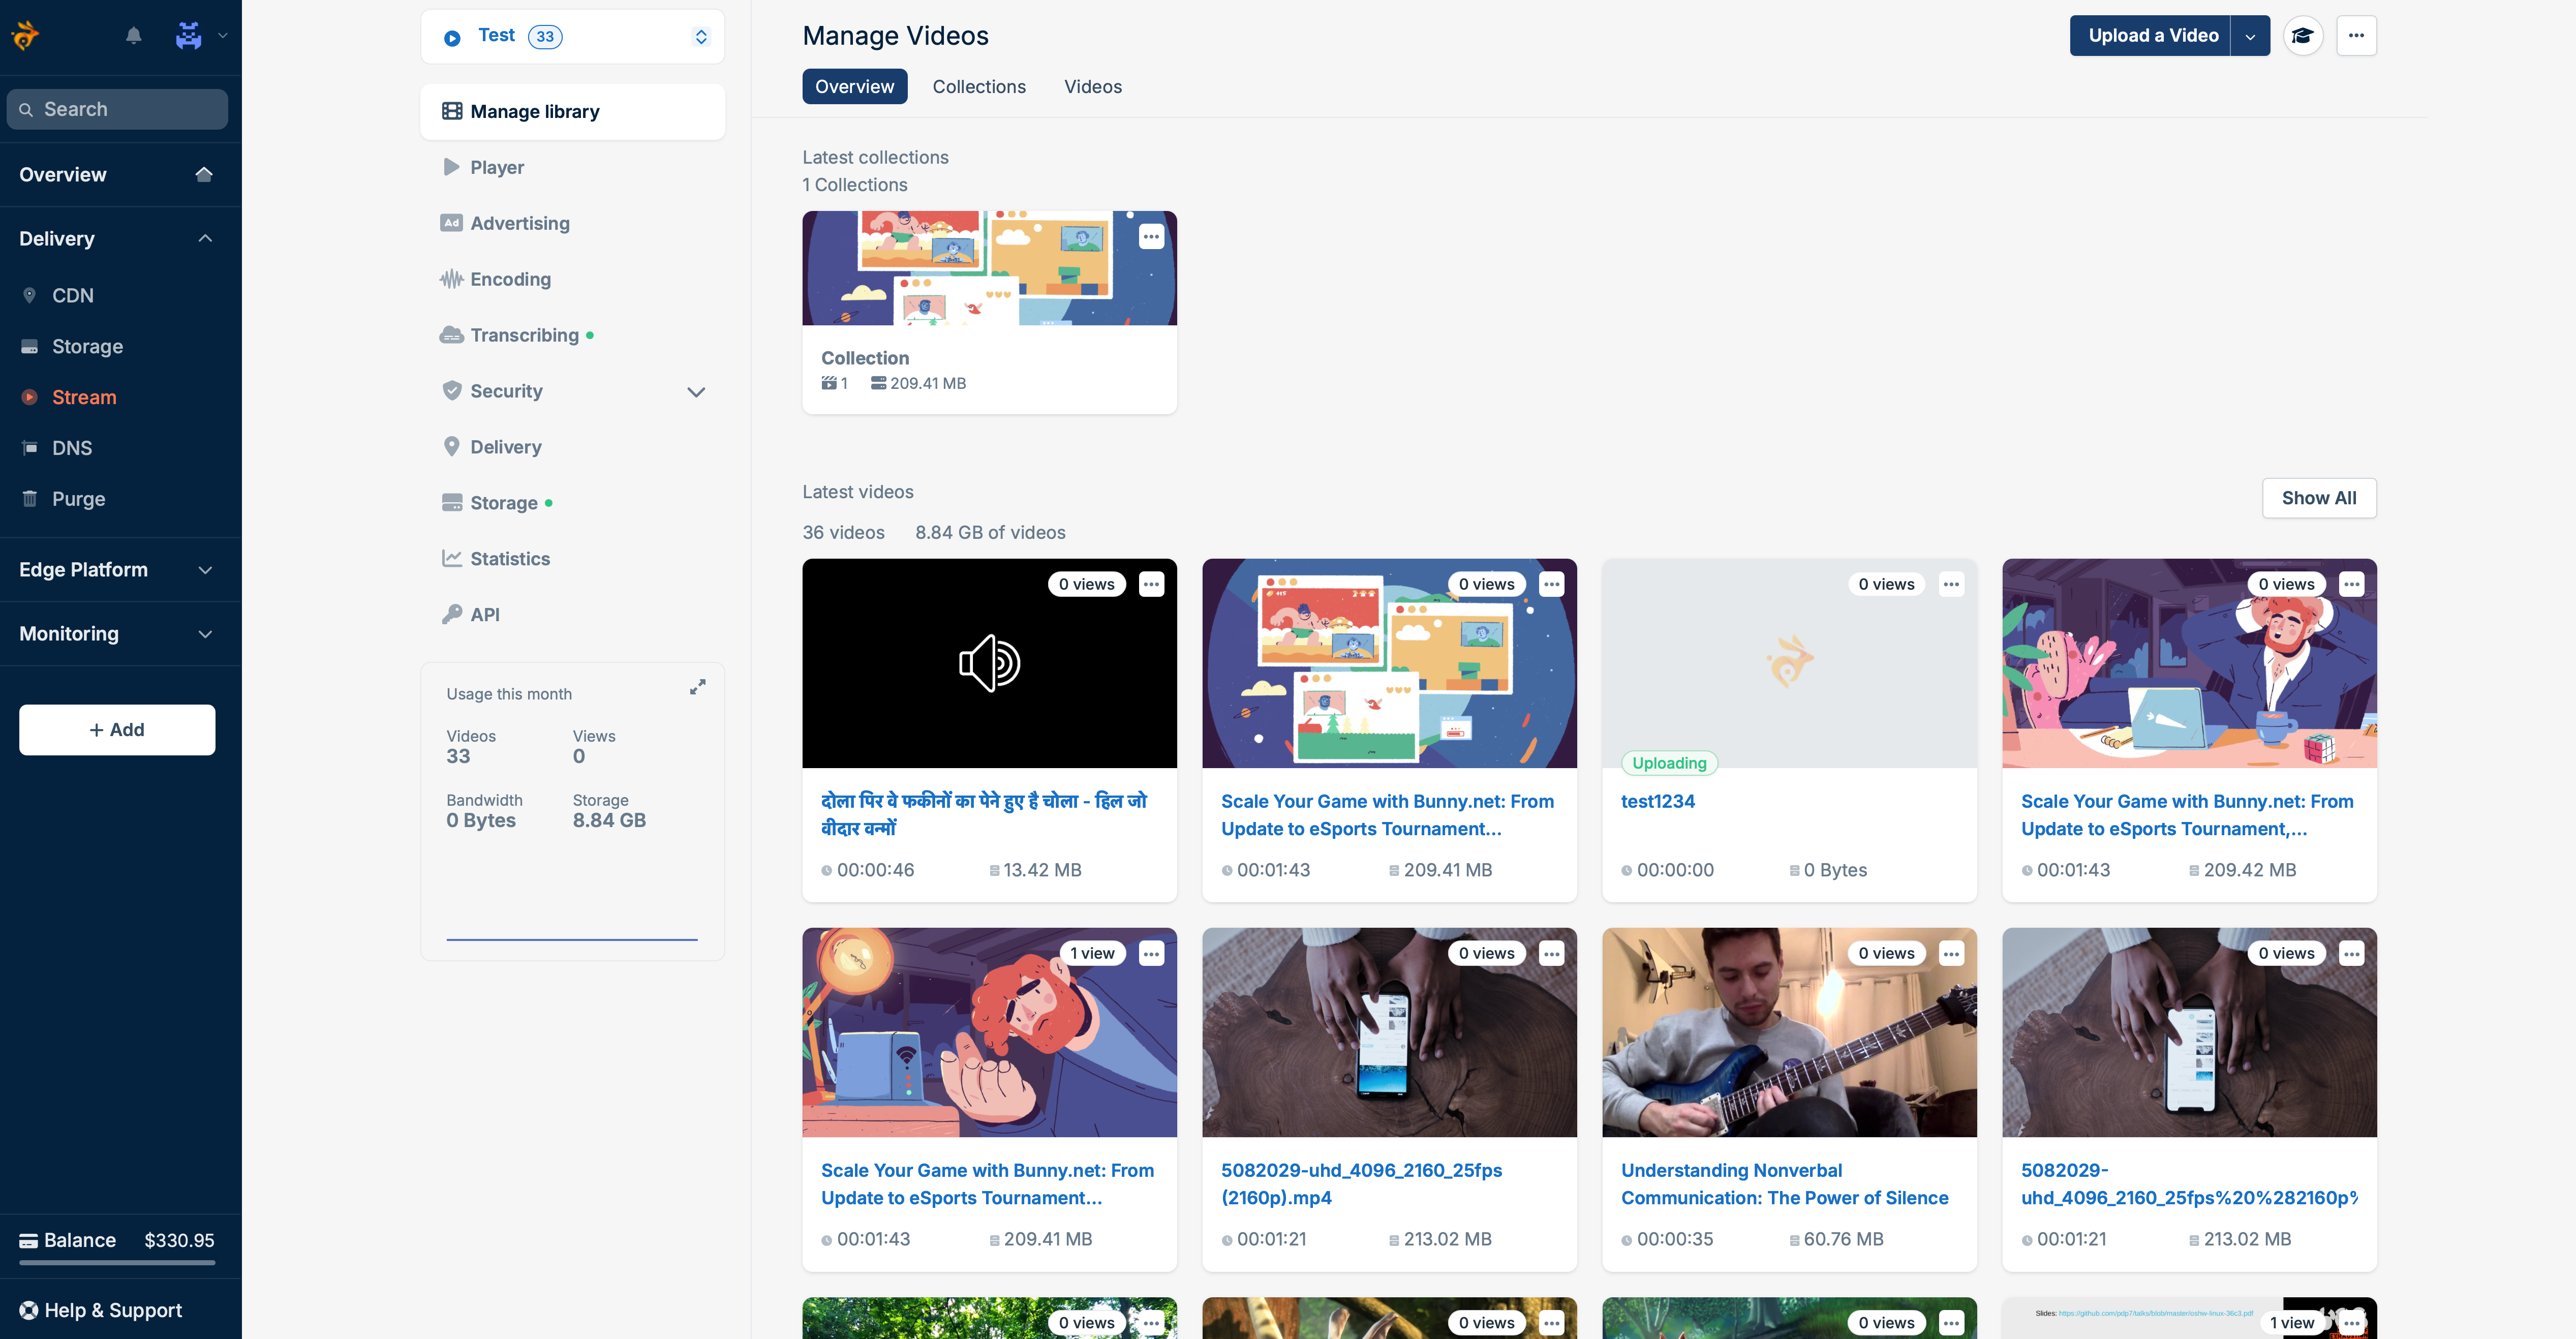2576x1339 pixels.
Task: Select Stream in the sidebar
Action: tap(83, 397)
